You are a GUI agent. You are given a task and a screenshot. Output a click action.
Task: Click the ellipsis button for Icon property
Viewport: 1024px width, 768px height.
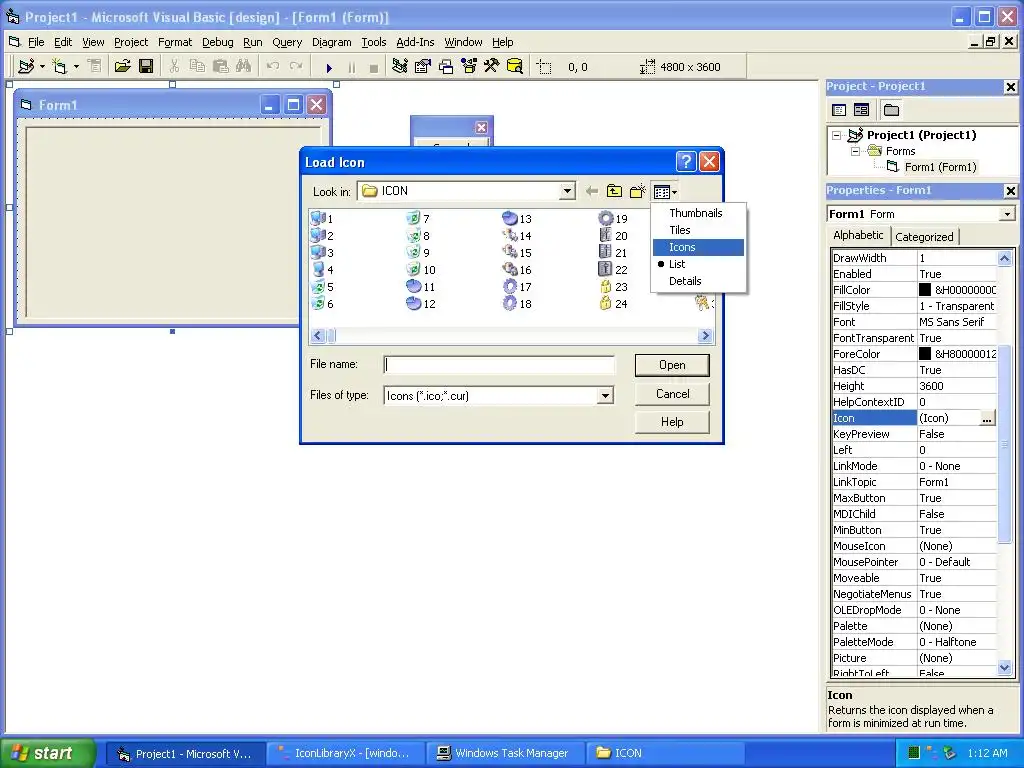point(987,419)
